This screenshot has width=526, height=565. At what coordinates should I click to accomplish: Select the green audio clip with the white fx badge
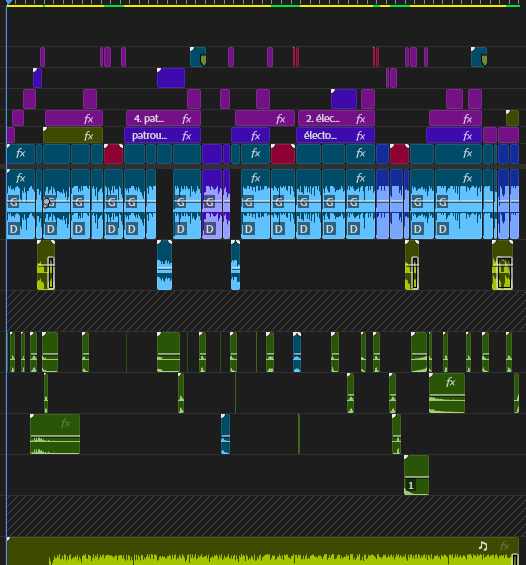point(447,393)
